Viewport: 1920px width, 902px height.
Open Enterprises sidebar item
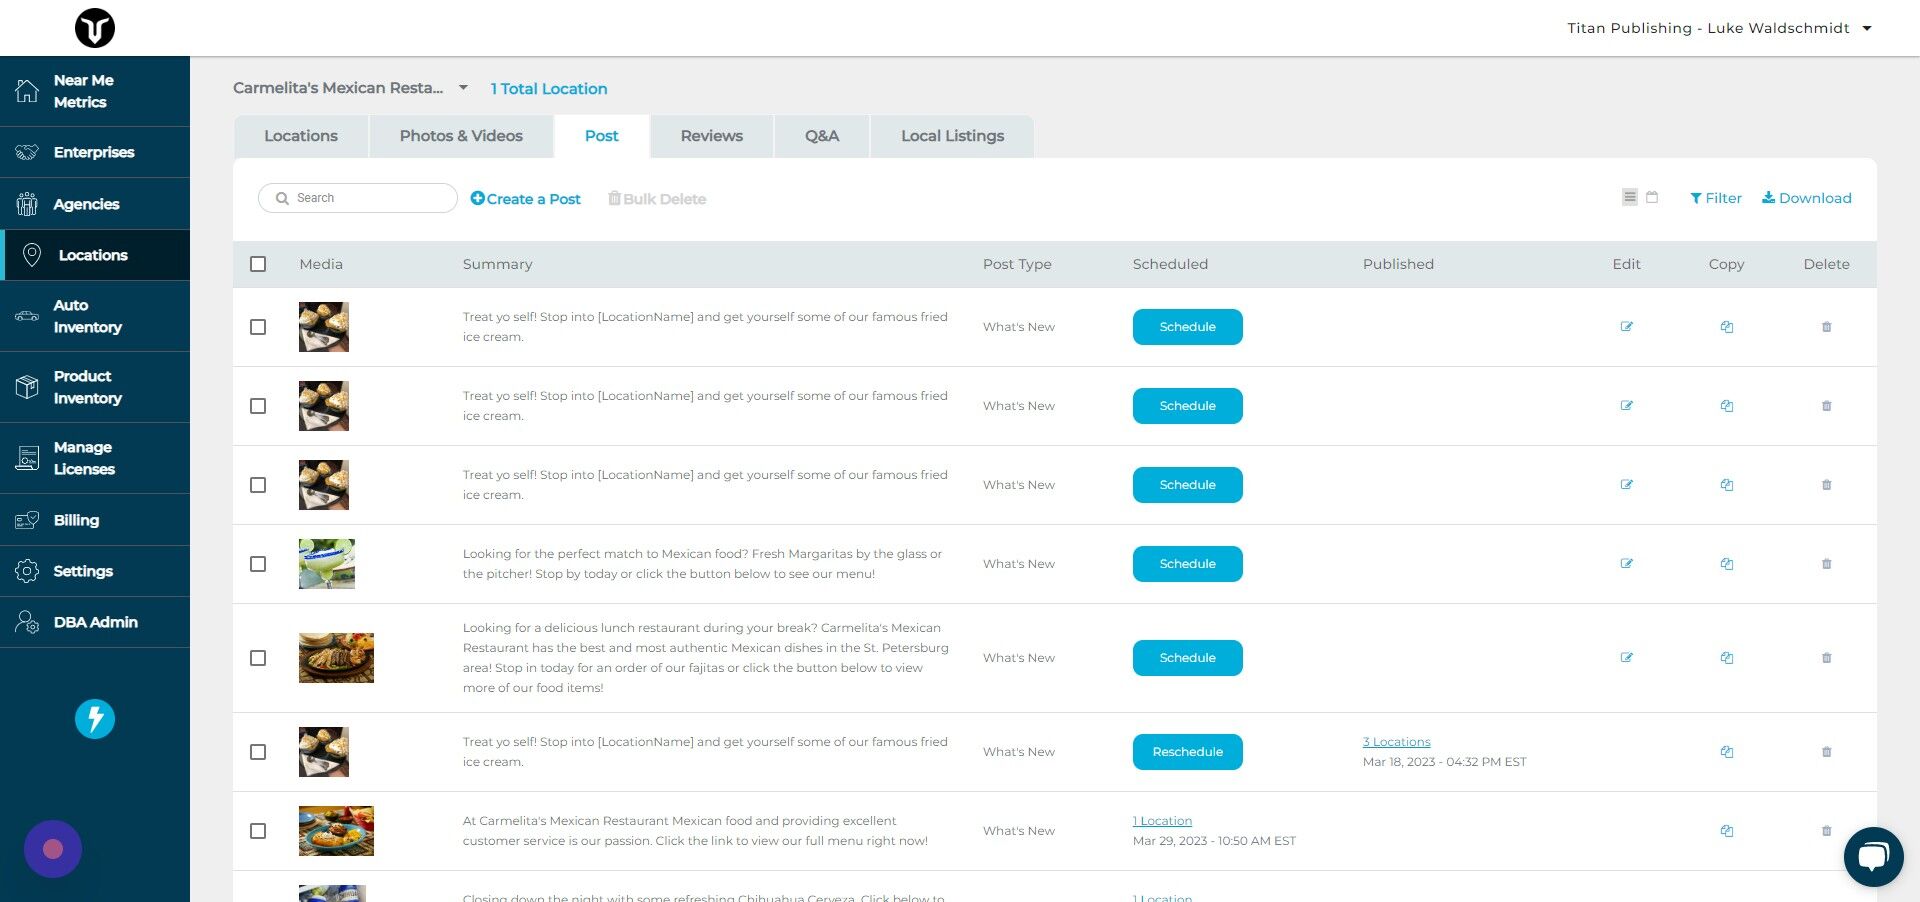[95, 152]
